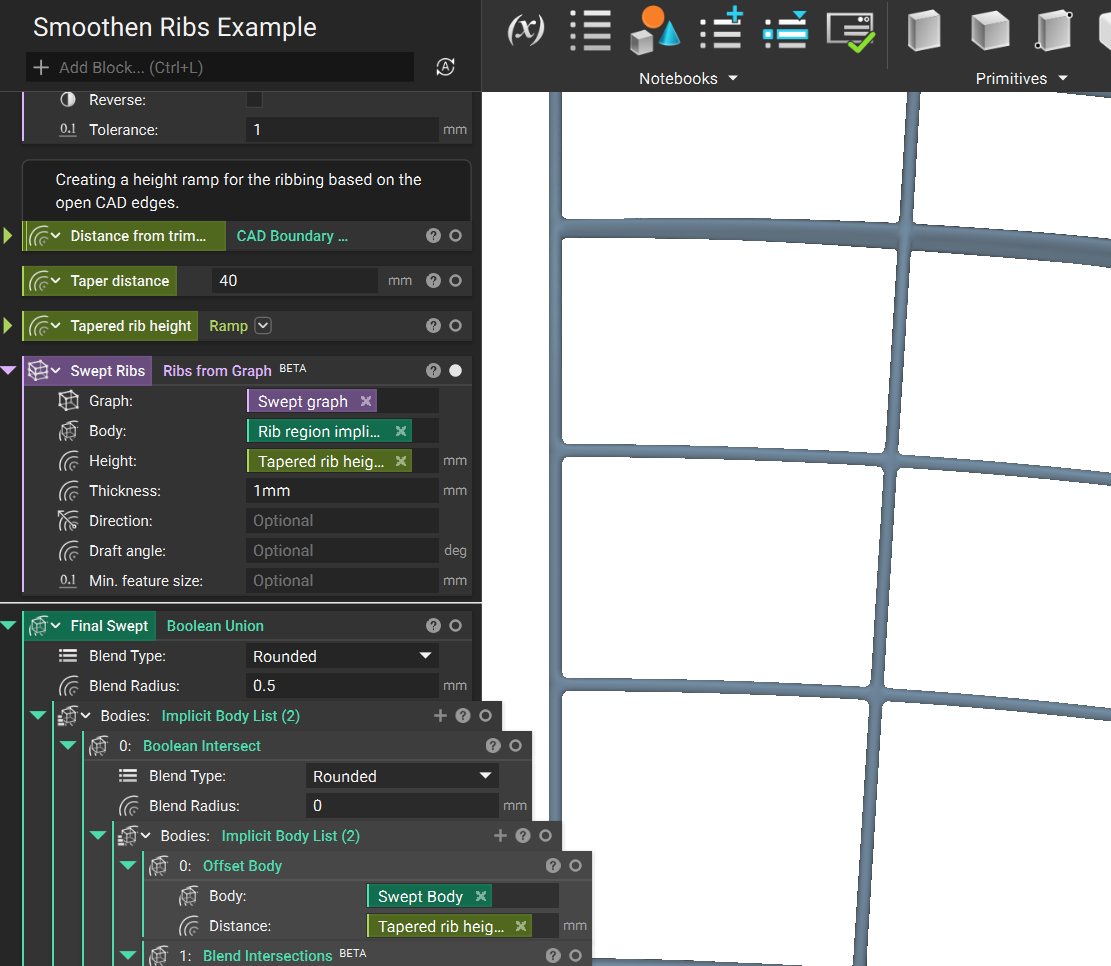This screenshot has height=966, width=1111.
Task: Click the Boolean Union block link
Action: tap(215, 626)
